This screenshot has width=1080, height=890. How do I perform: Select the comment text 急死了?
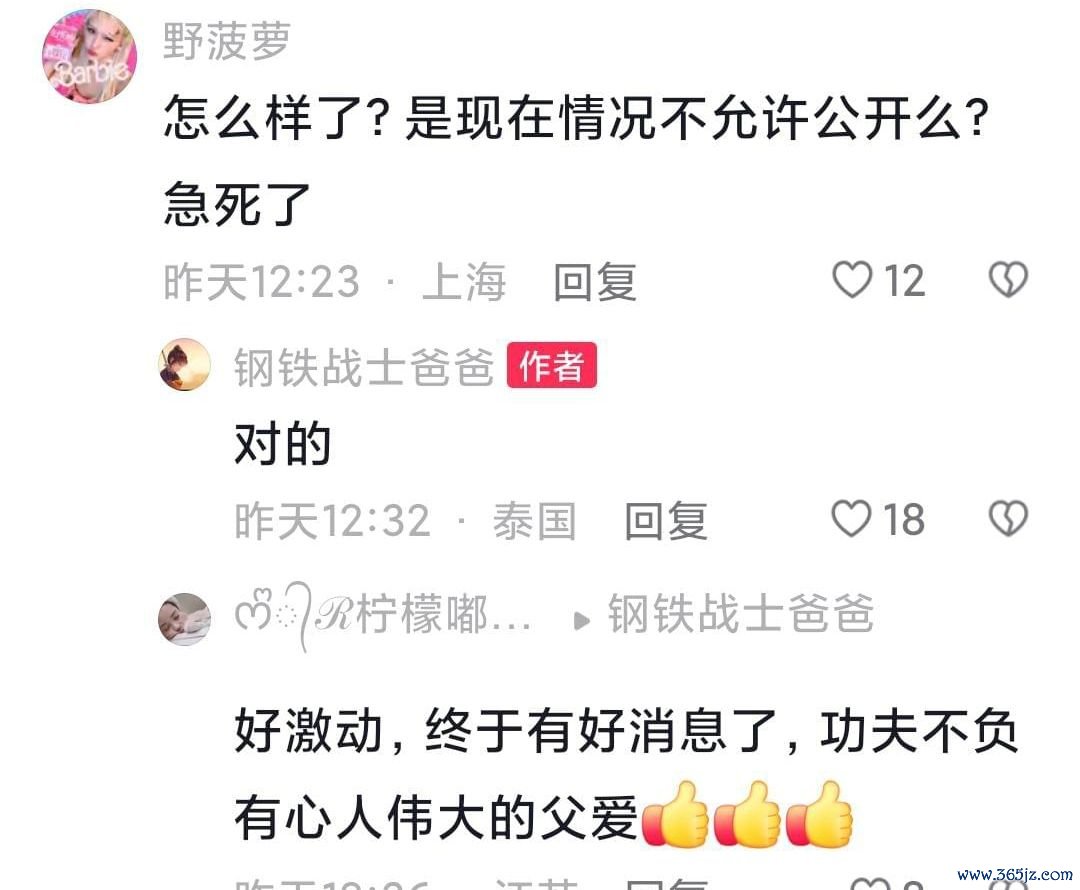point(237,204)
